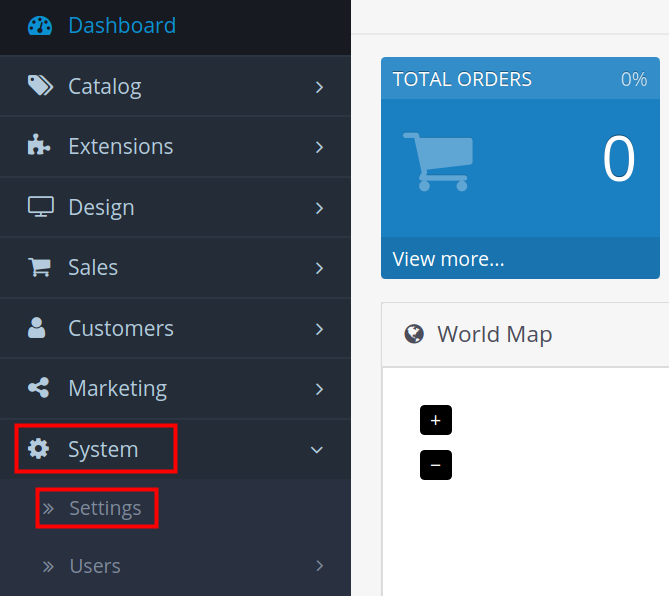Click the Dashboard gauge icon
The width and height of the screenshot is (669, 596).
pyautogui.click(x=39, y=26)
